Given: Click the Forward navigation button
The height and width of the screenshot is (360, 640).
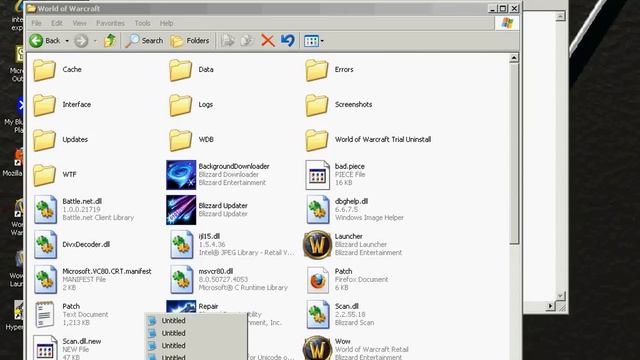Looking at the screenshot, I should (x=81, y=41).
